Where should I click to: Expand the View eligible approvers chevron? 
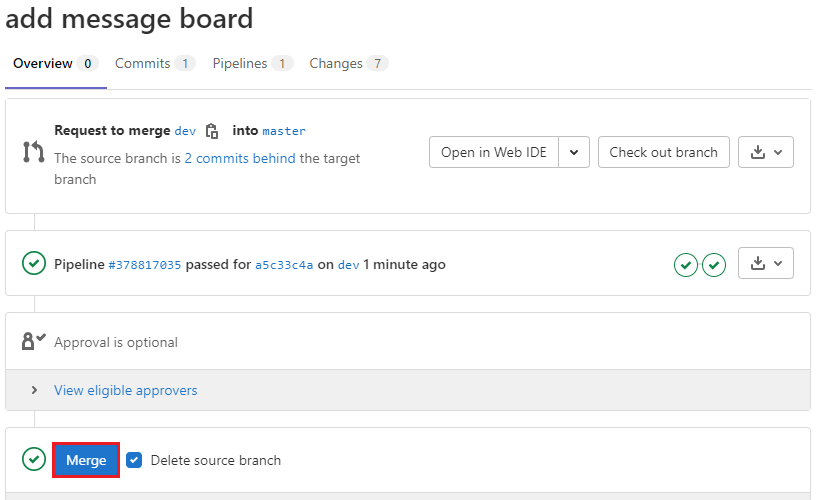(34, 390)
